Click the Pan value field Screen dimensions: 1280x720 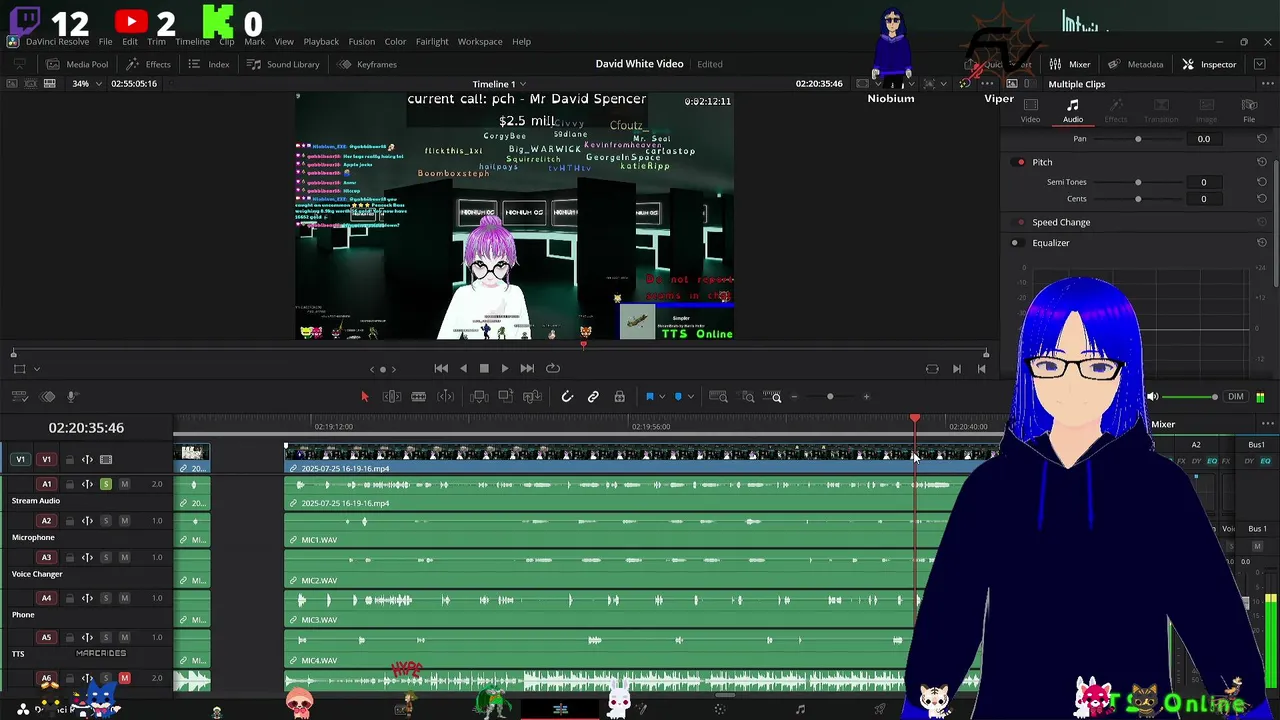(1204, 139)
